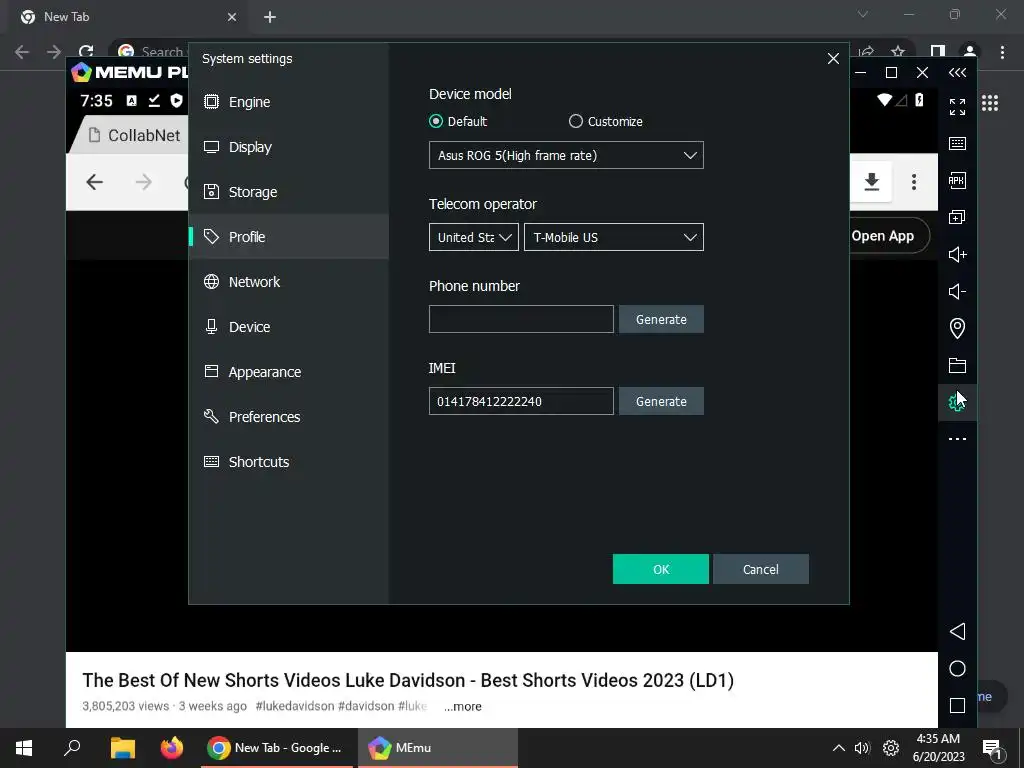Cancel the System settings dialog
The width and height of the screenshot is (1024, 768).
(x=761, y=569)
